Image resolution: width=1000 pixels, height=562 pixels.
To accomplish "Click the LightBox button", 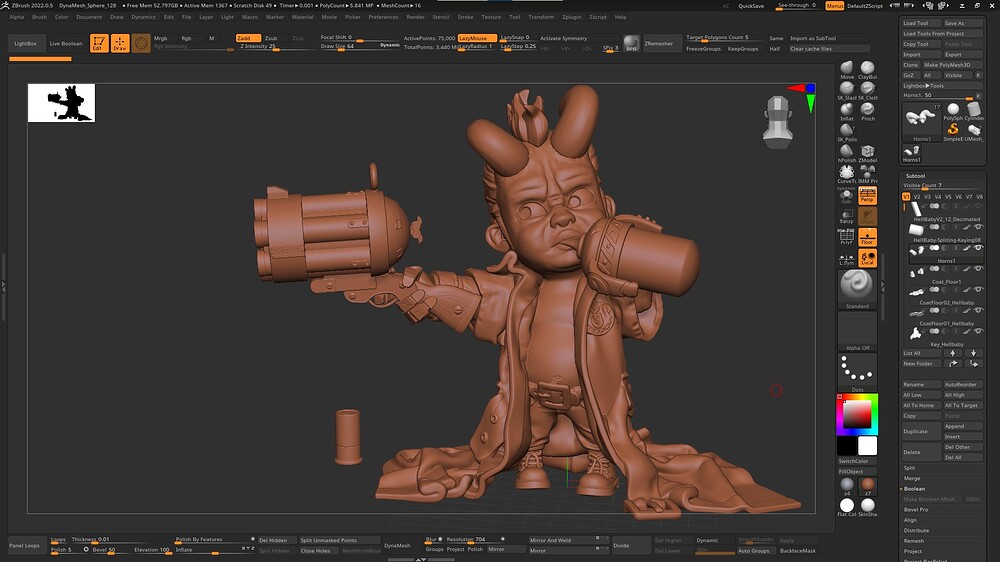I will click(x=26, y=43).
